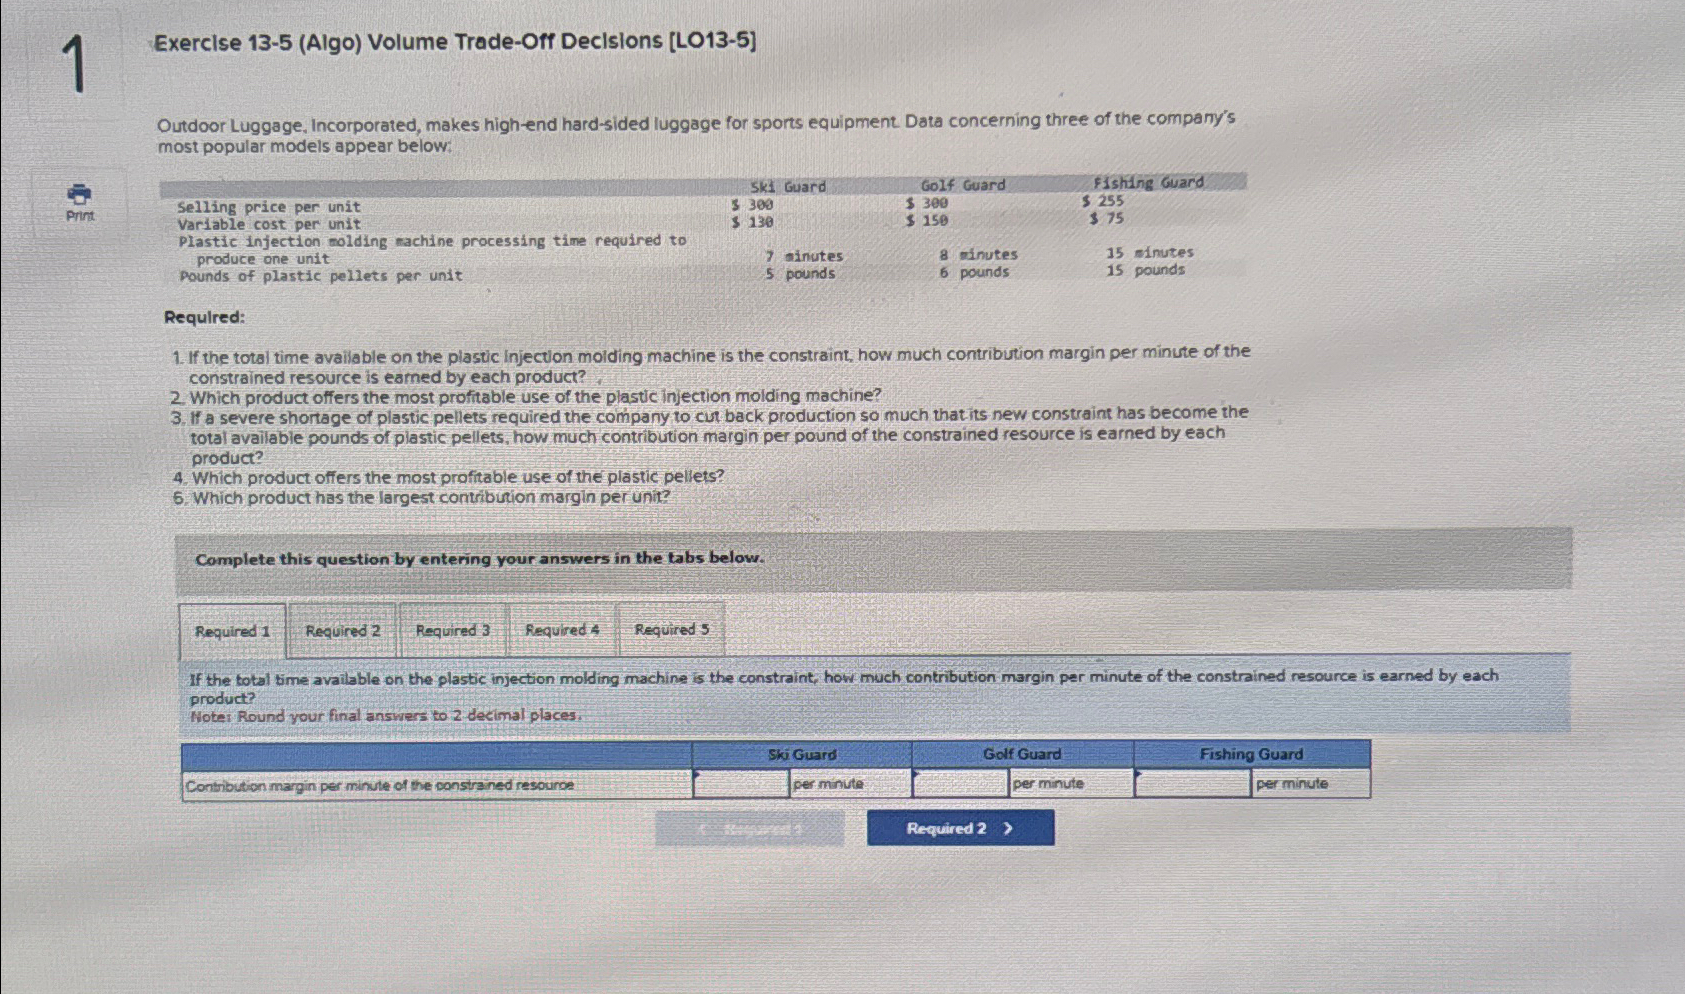Open the Required 4 tab

(x=562, y=630)
